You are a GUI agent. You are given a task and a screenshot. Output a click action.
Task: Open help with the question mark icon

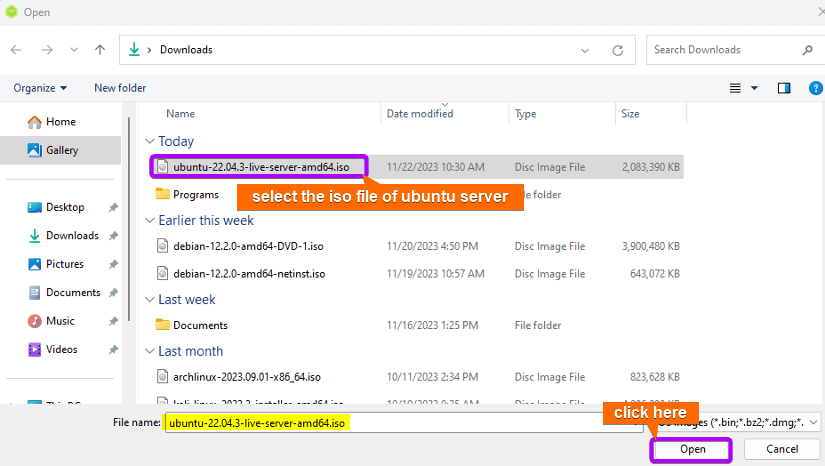tap(816, 88)
